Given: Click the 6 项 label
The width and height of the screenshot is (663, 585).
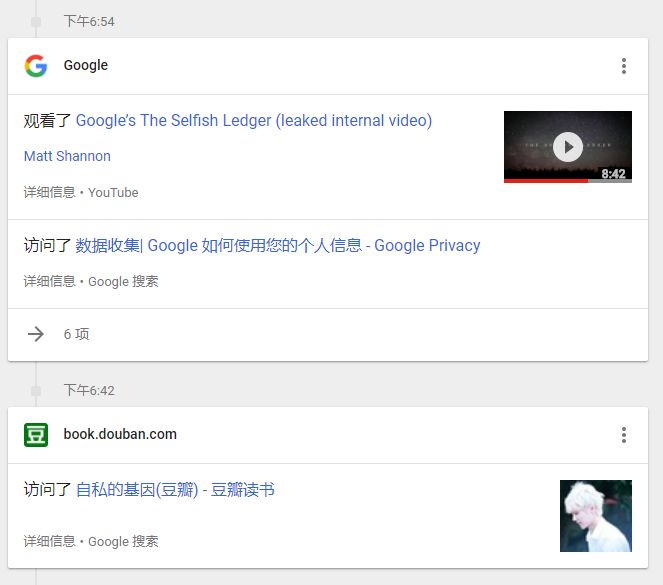Looking at the screenshot, I should [77, 334].
